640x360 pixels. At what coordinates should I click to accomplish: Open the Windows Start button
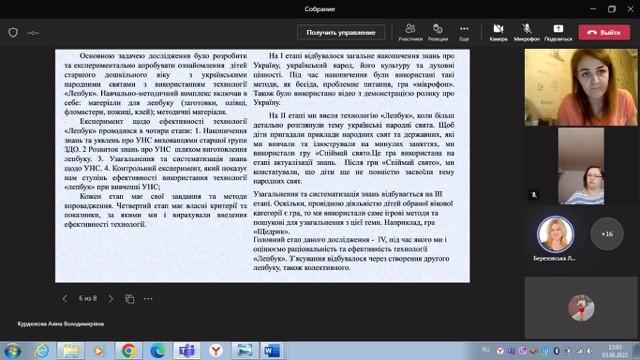click(12, 351)
